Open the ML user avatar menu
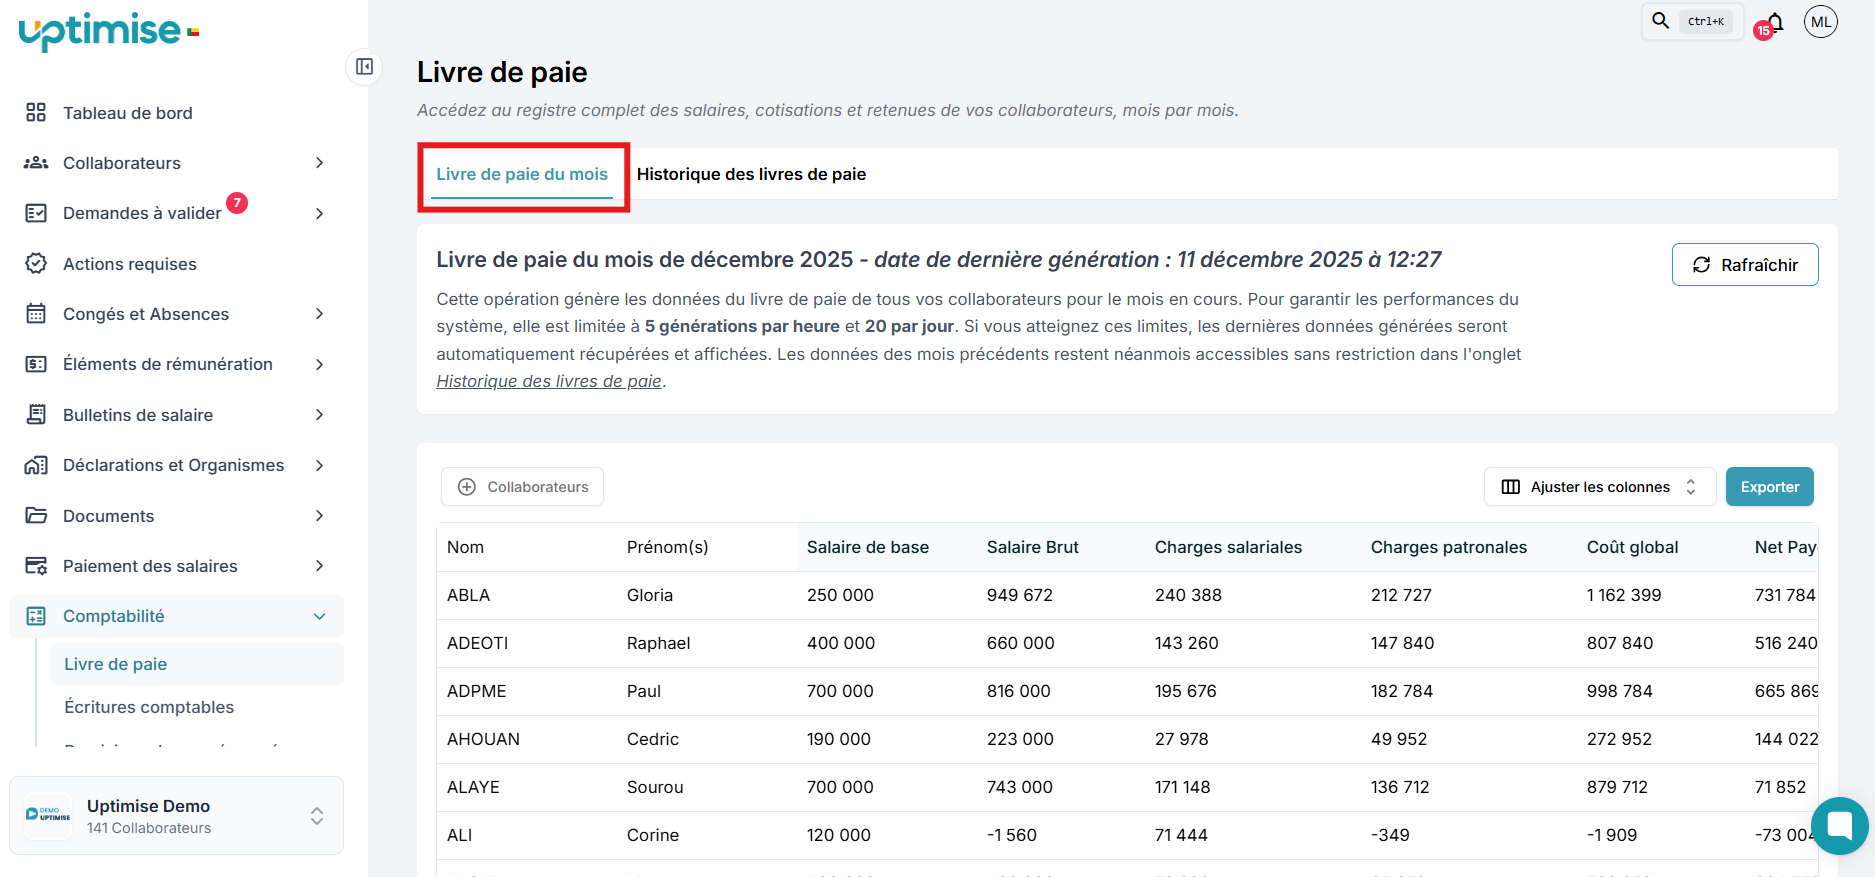Viewport: 1875px width, 877px height. point(1821,21)
